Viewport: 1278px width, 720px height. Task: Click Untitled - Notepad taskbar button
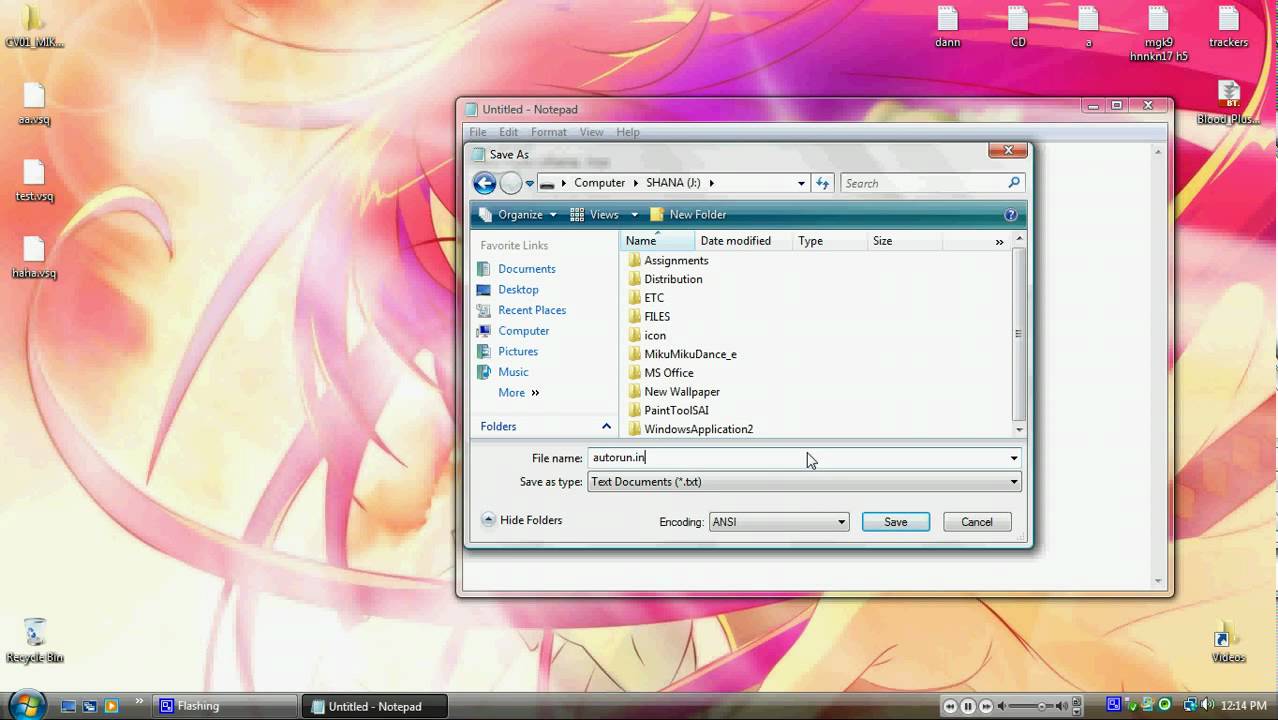[374, 706]
